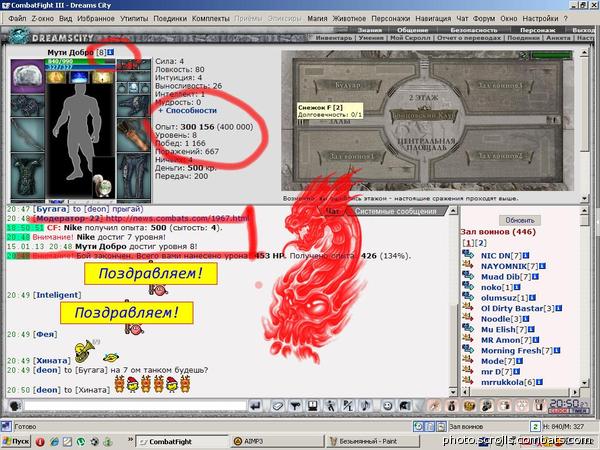
Task: Click the nickname MR Amon in user list
Action: [x=501, y=340]
